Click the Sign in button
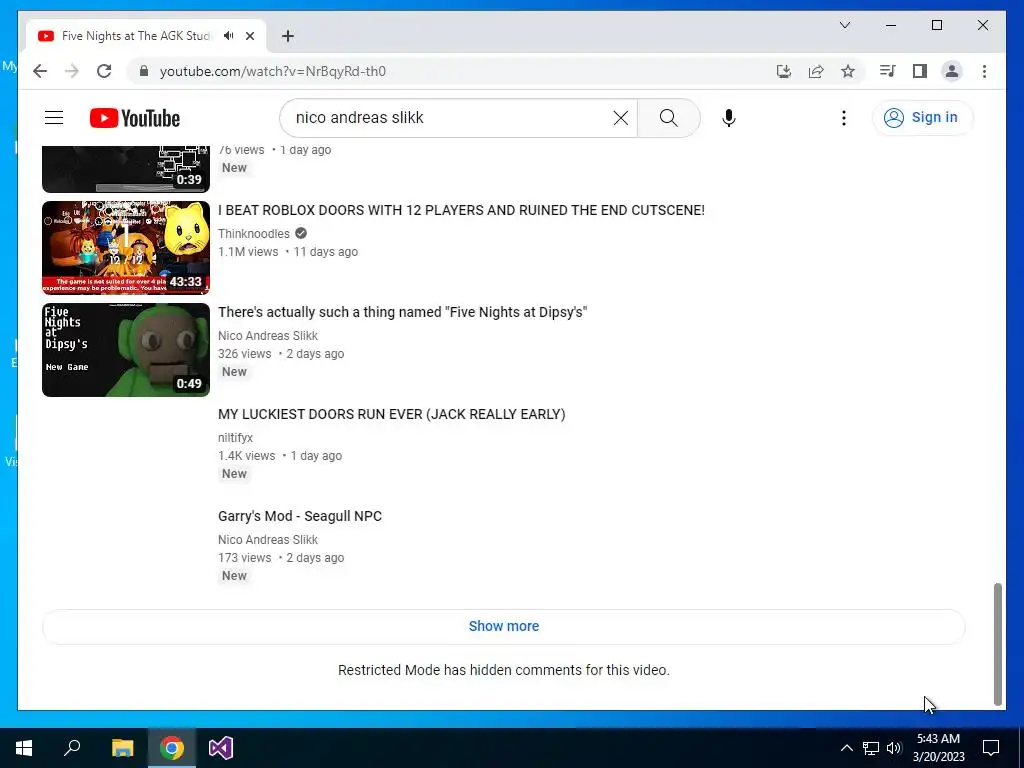This screenshot has width=1024, height=768. click(921, 118)
